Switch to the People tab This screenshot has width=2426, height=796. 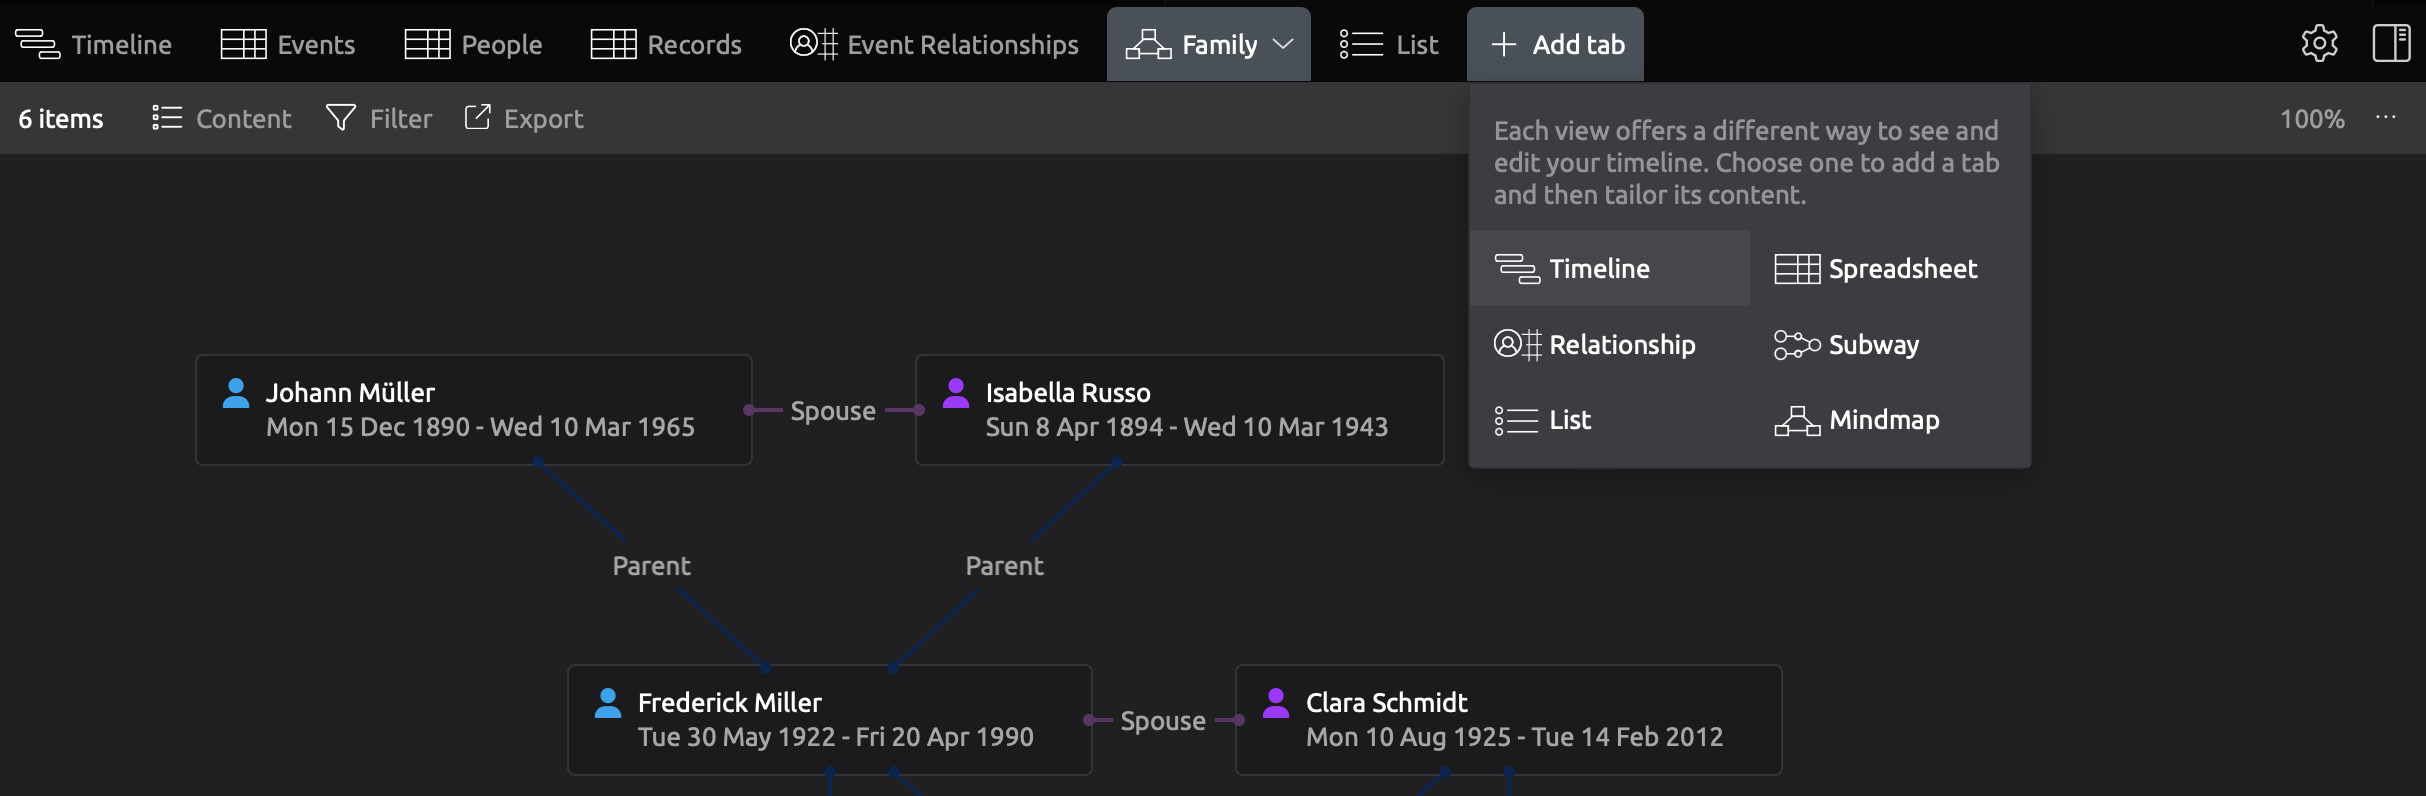pos(473,44)
